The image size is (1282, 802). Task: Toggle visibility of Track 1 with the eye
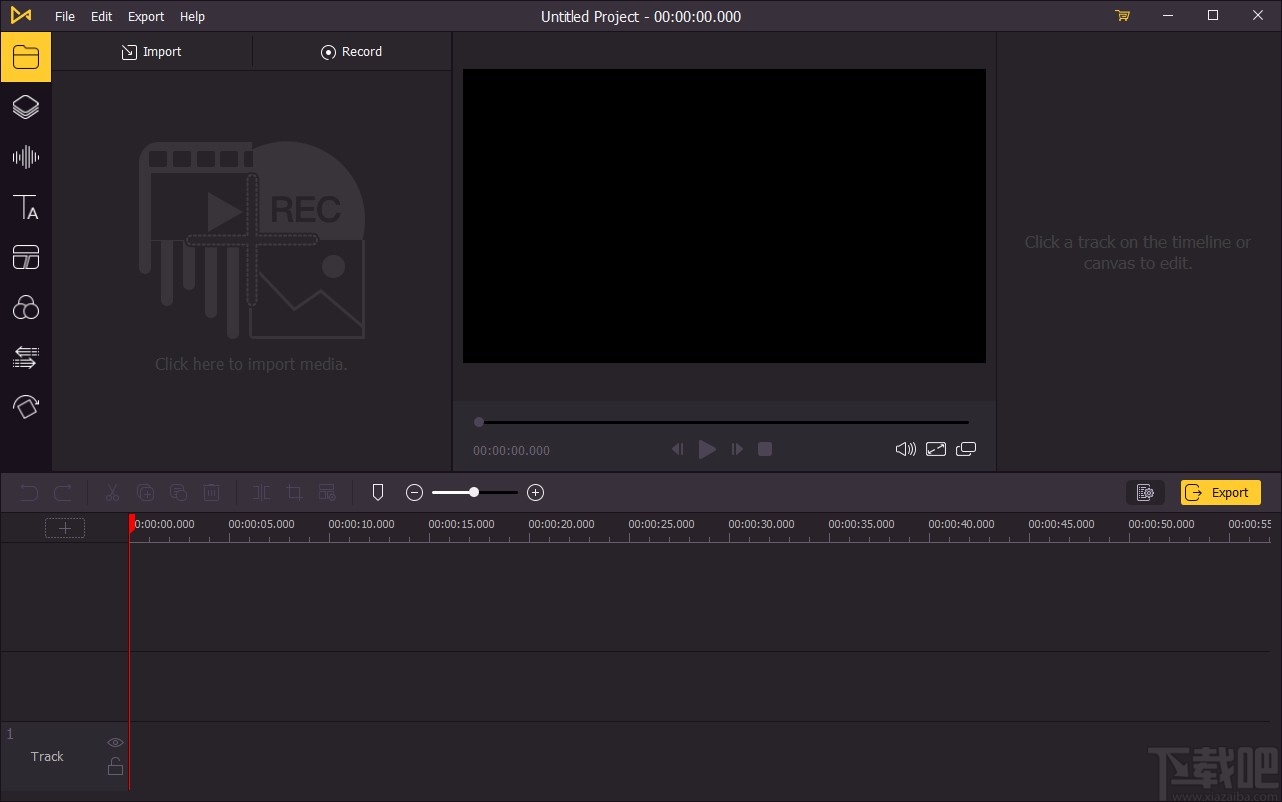click(115, 742)
